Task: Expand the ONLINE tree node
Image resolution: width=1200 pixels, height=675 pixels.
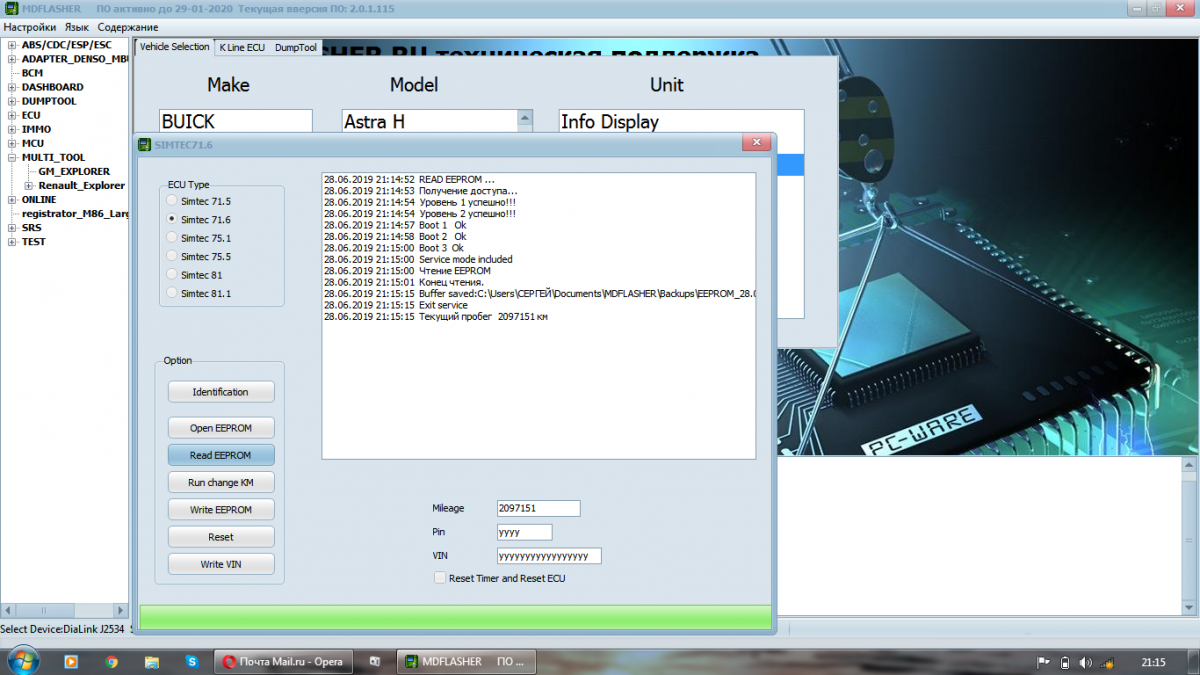Action: point(12,199)
